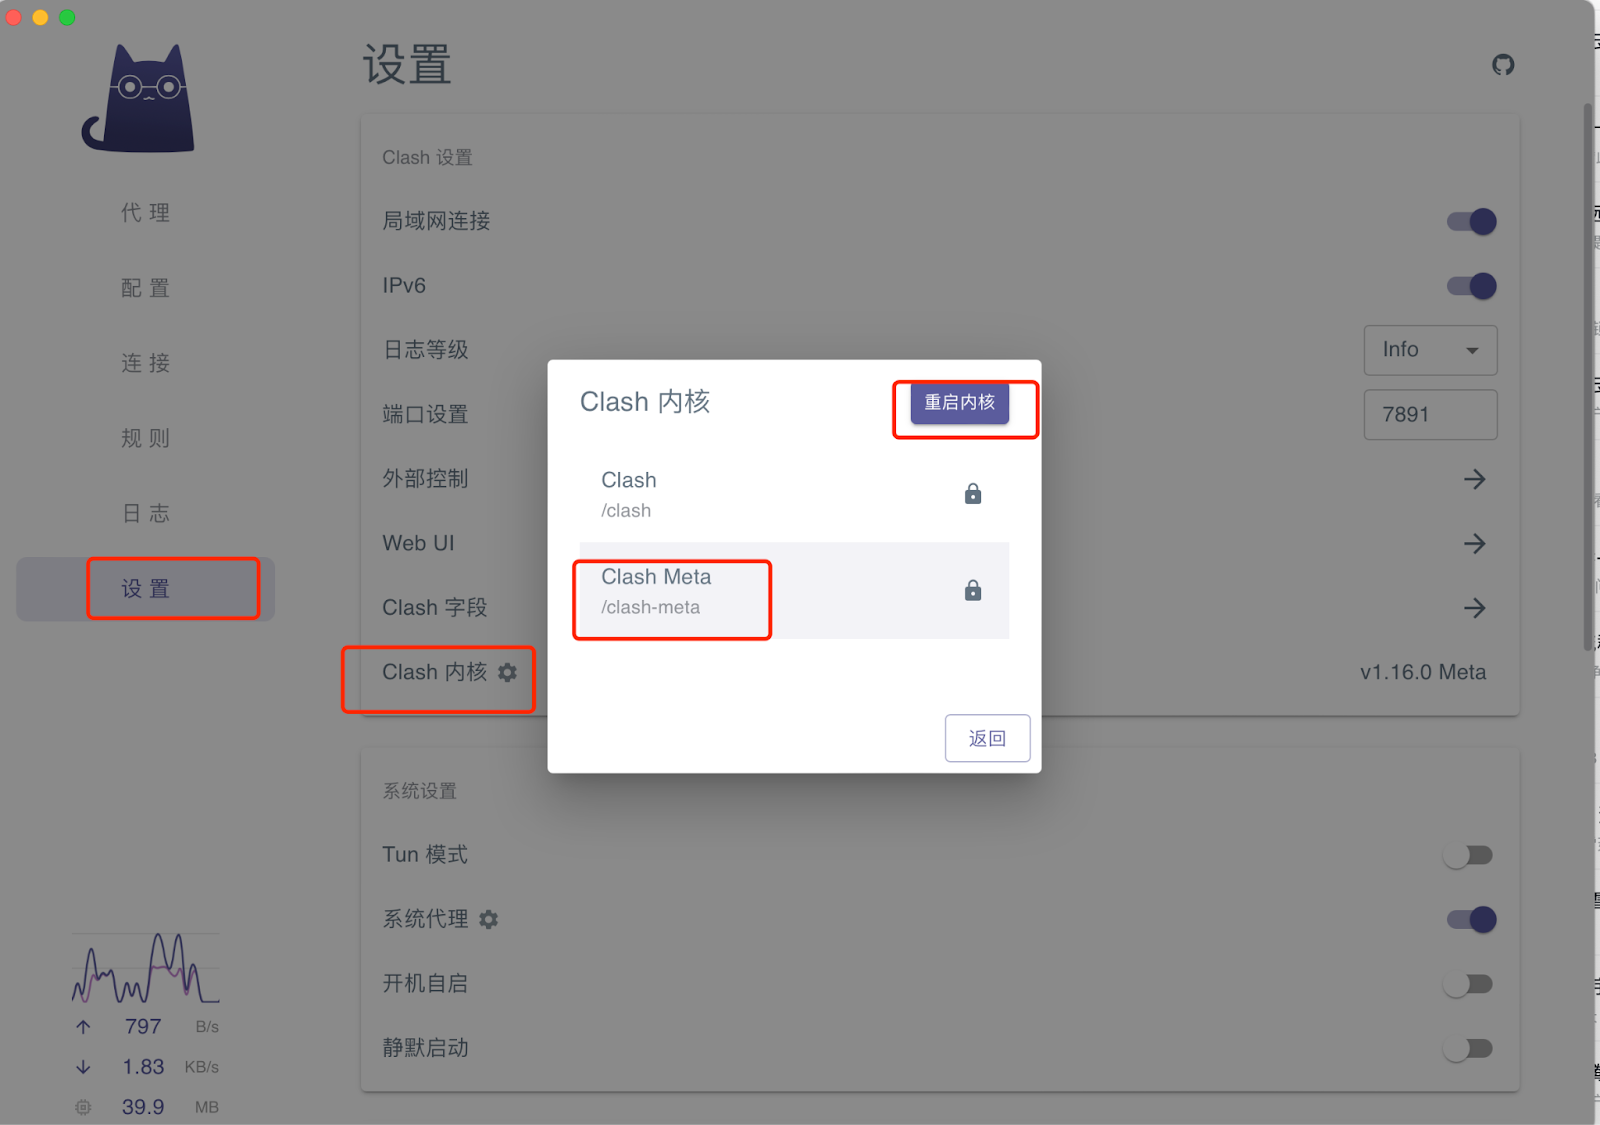This screenshot has height=1125, width=1600.
Task: Click the 外部控制 label
Action: (425, 479)
